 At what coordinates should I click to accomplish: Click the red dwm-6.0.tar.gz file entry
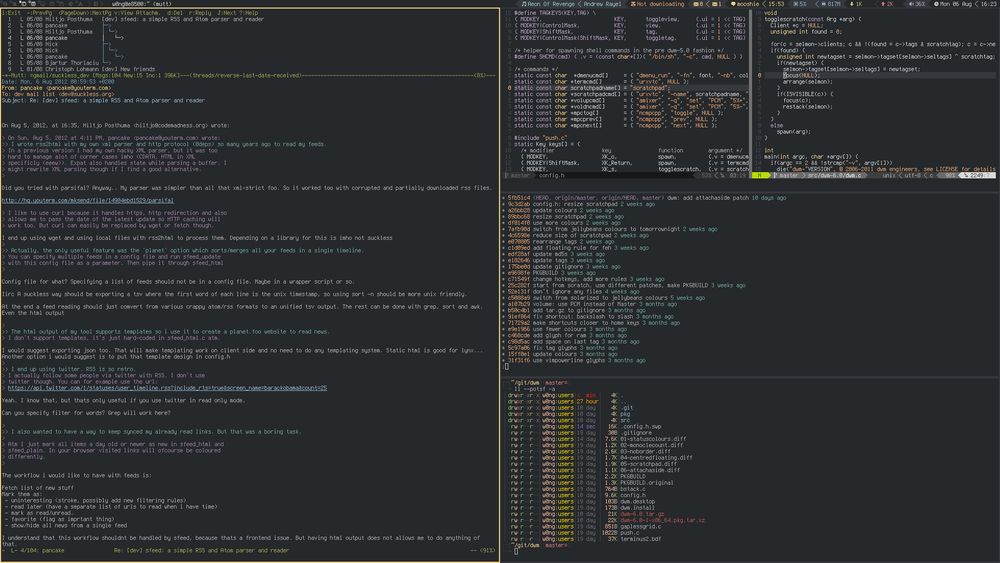(642, 514)
